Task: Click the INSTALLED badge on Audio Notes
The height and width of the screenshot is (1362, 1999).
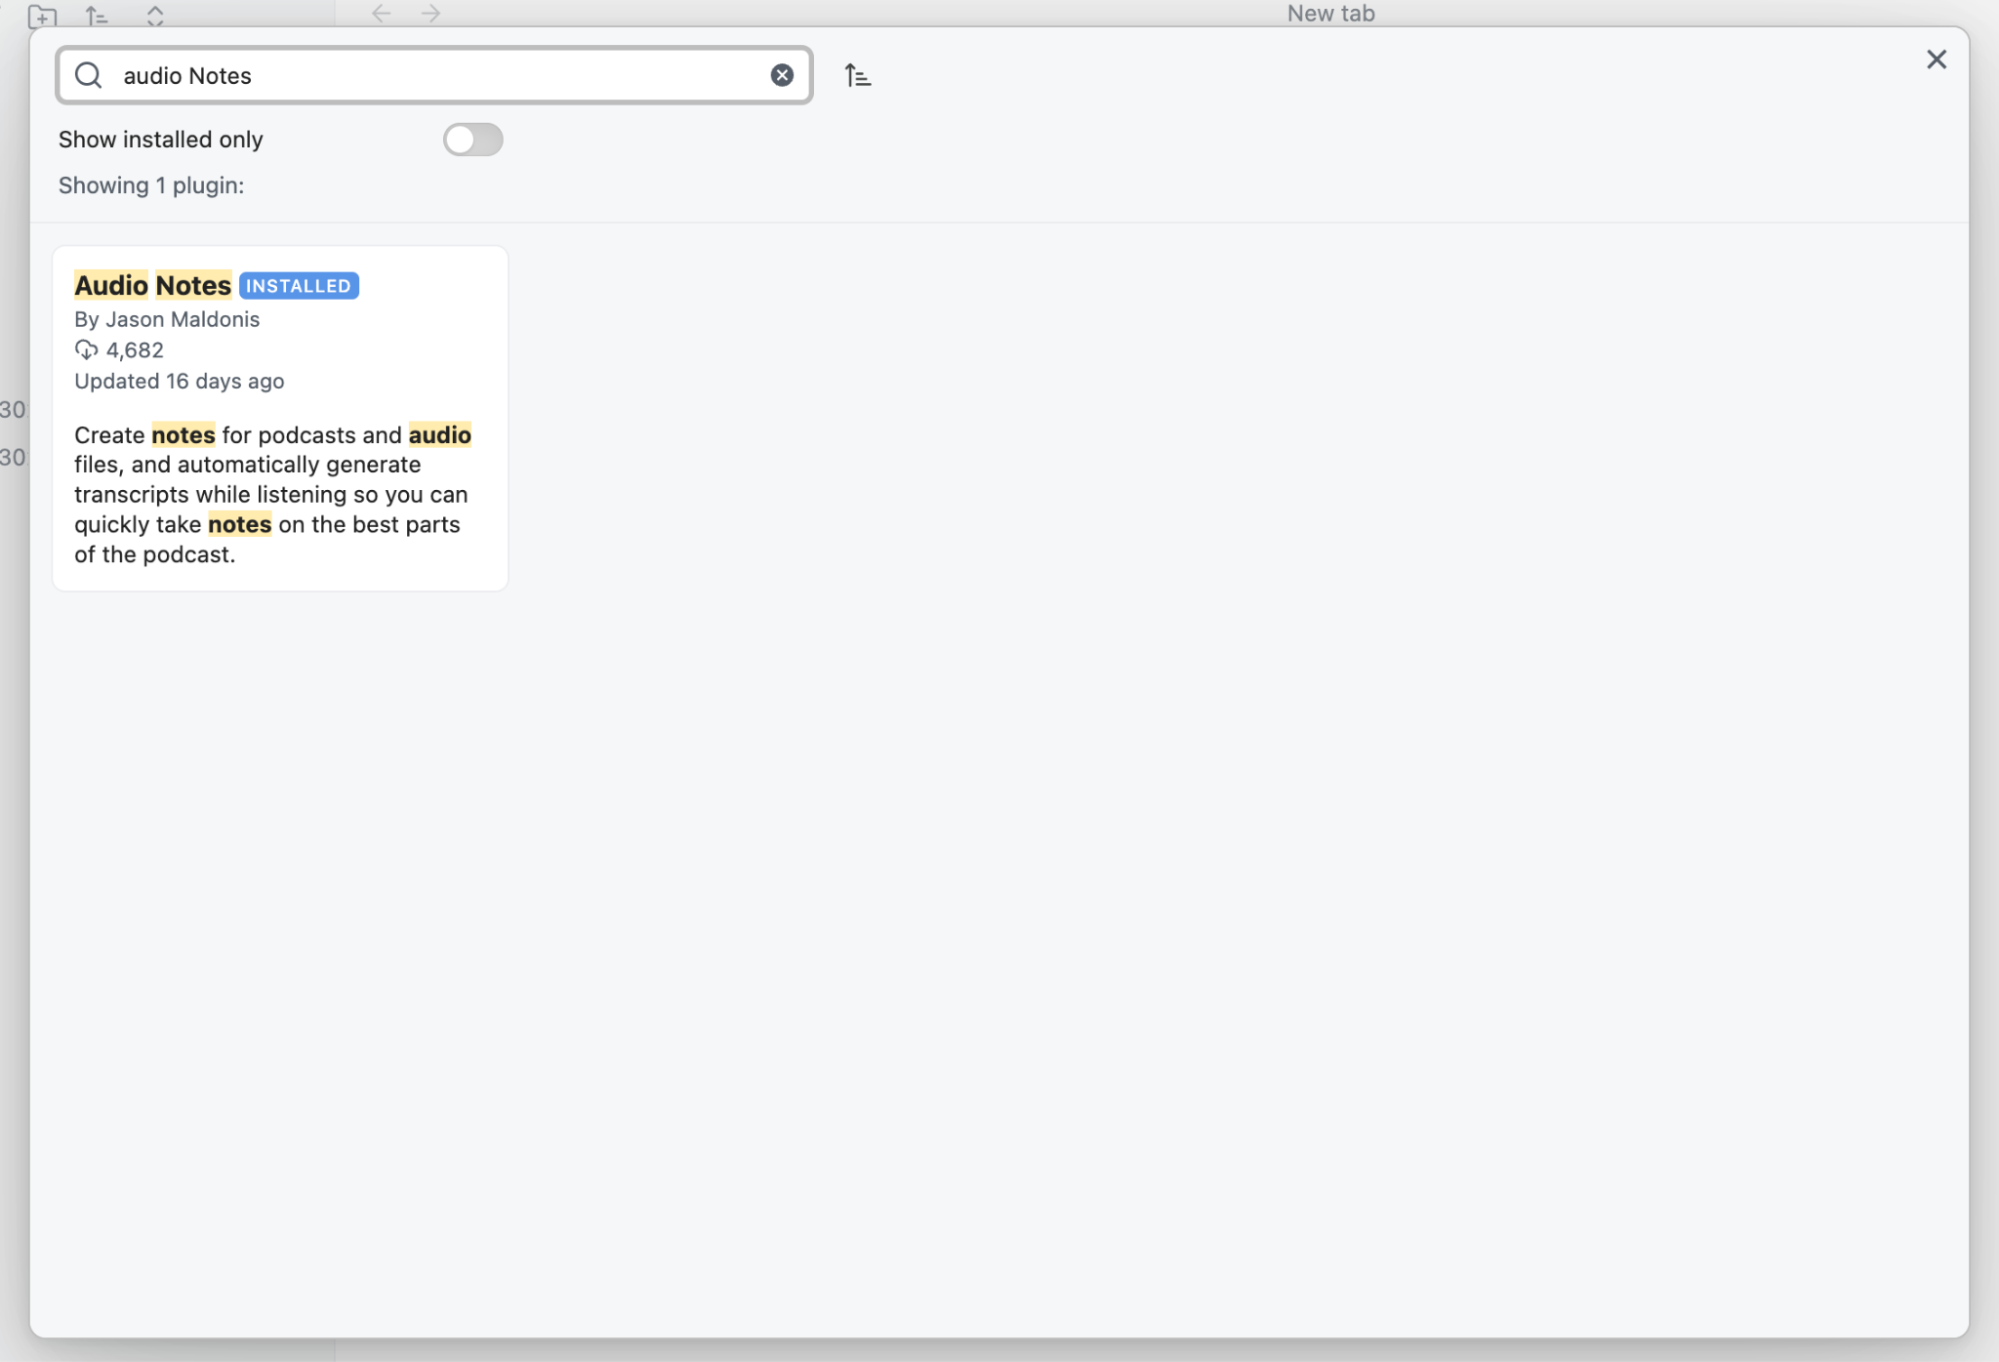Action: (x=299, y=286)
